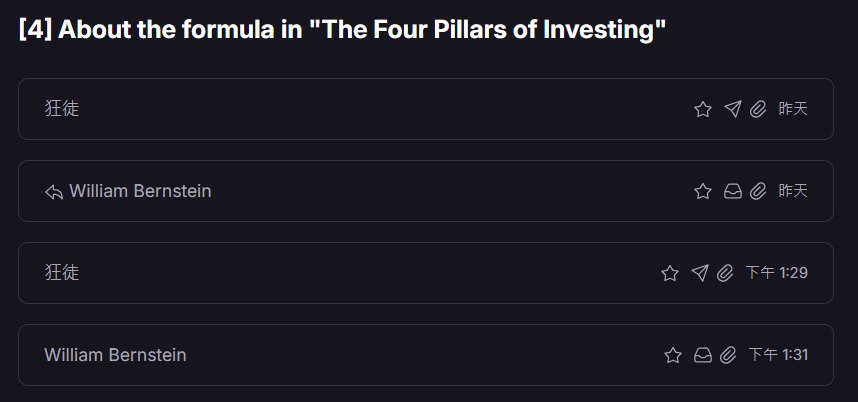Viewport: 858px width, 402px height.
Task: Click sent paper-plane icon on 下午 1:29 message
Action: (x=700, y=273)
